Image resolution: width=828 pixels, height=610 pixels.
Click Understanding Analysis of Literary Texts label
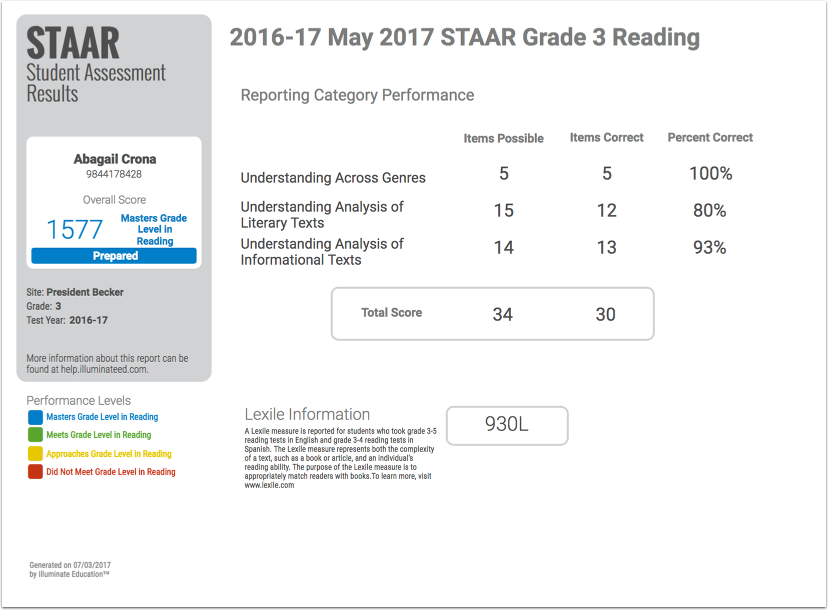322,215
